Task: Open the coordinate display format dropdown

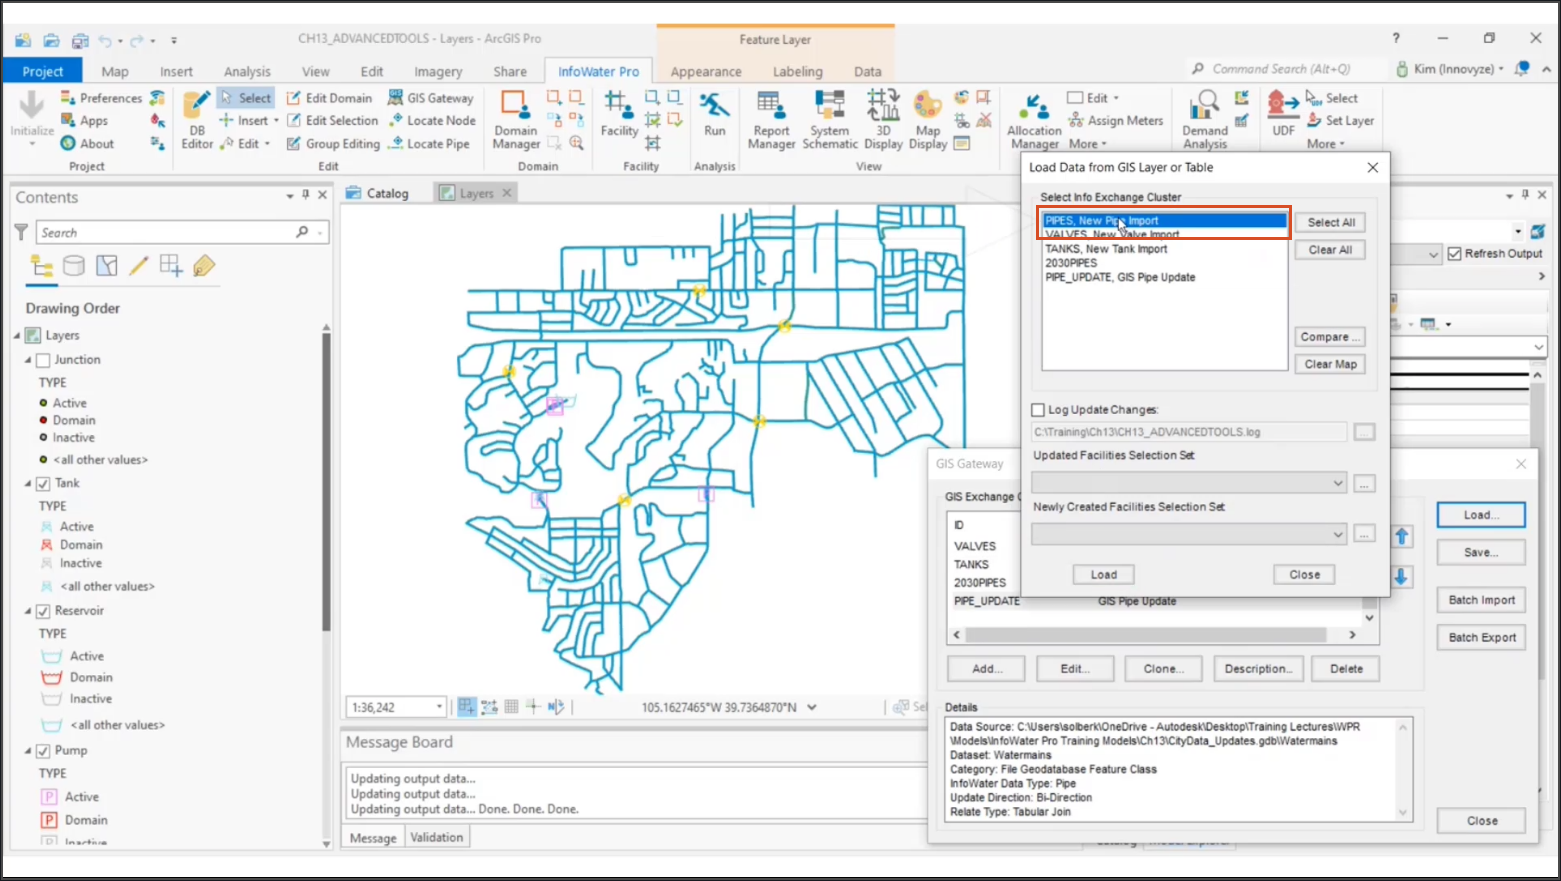Action: (x=812, y=707)
